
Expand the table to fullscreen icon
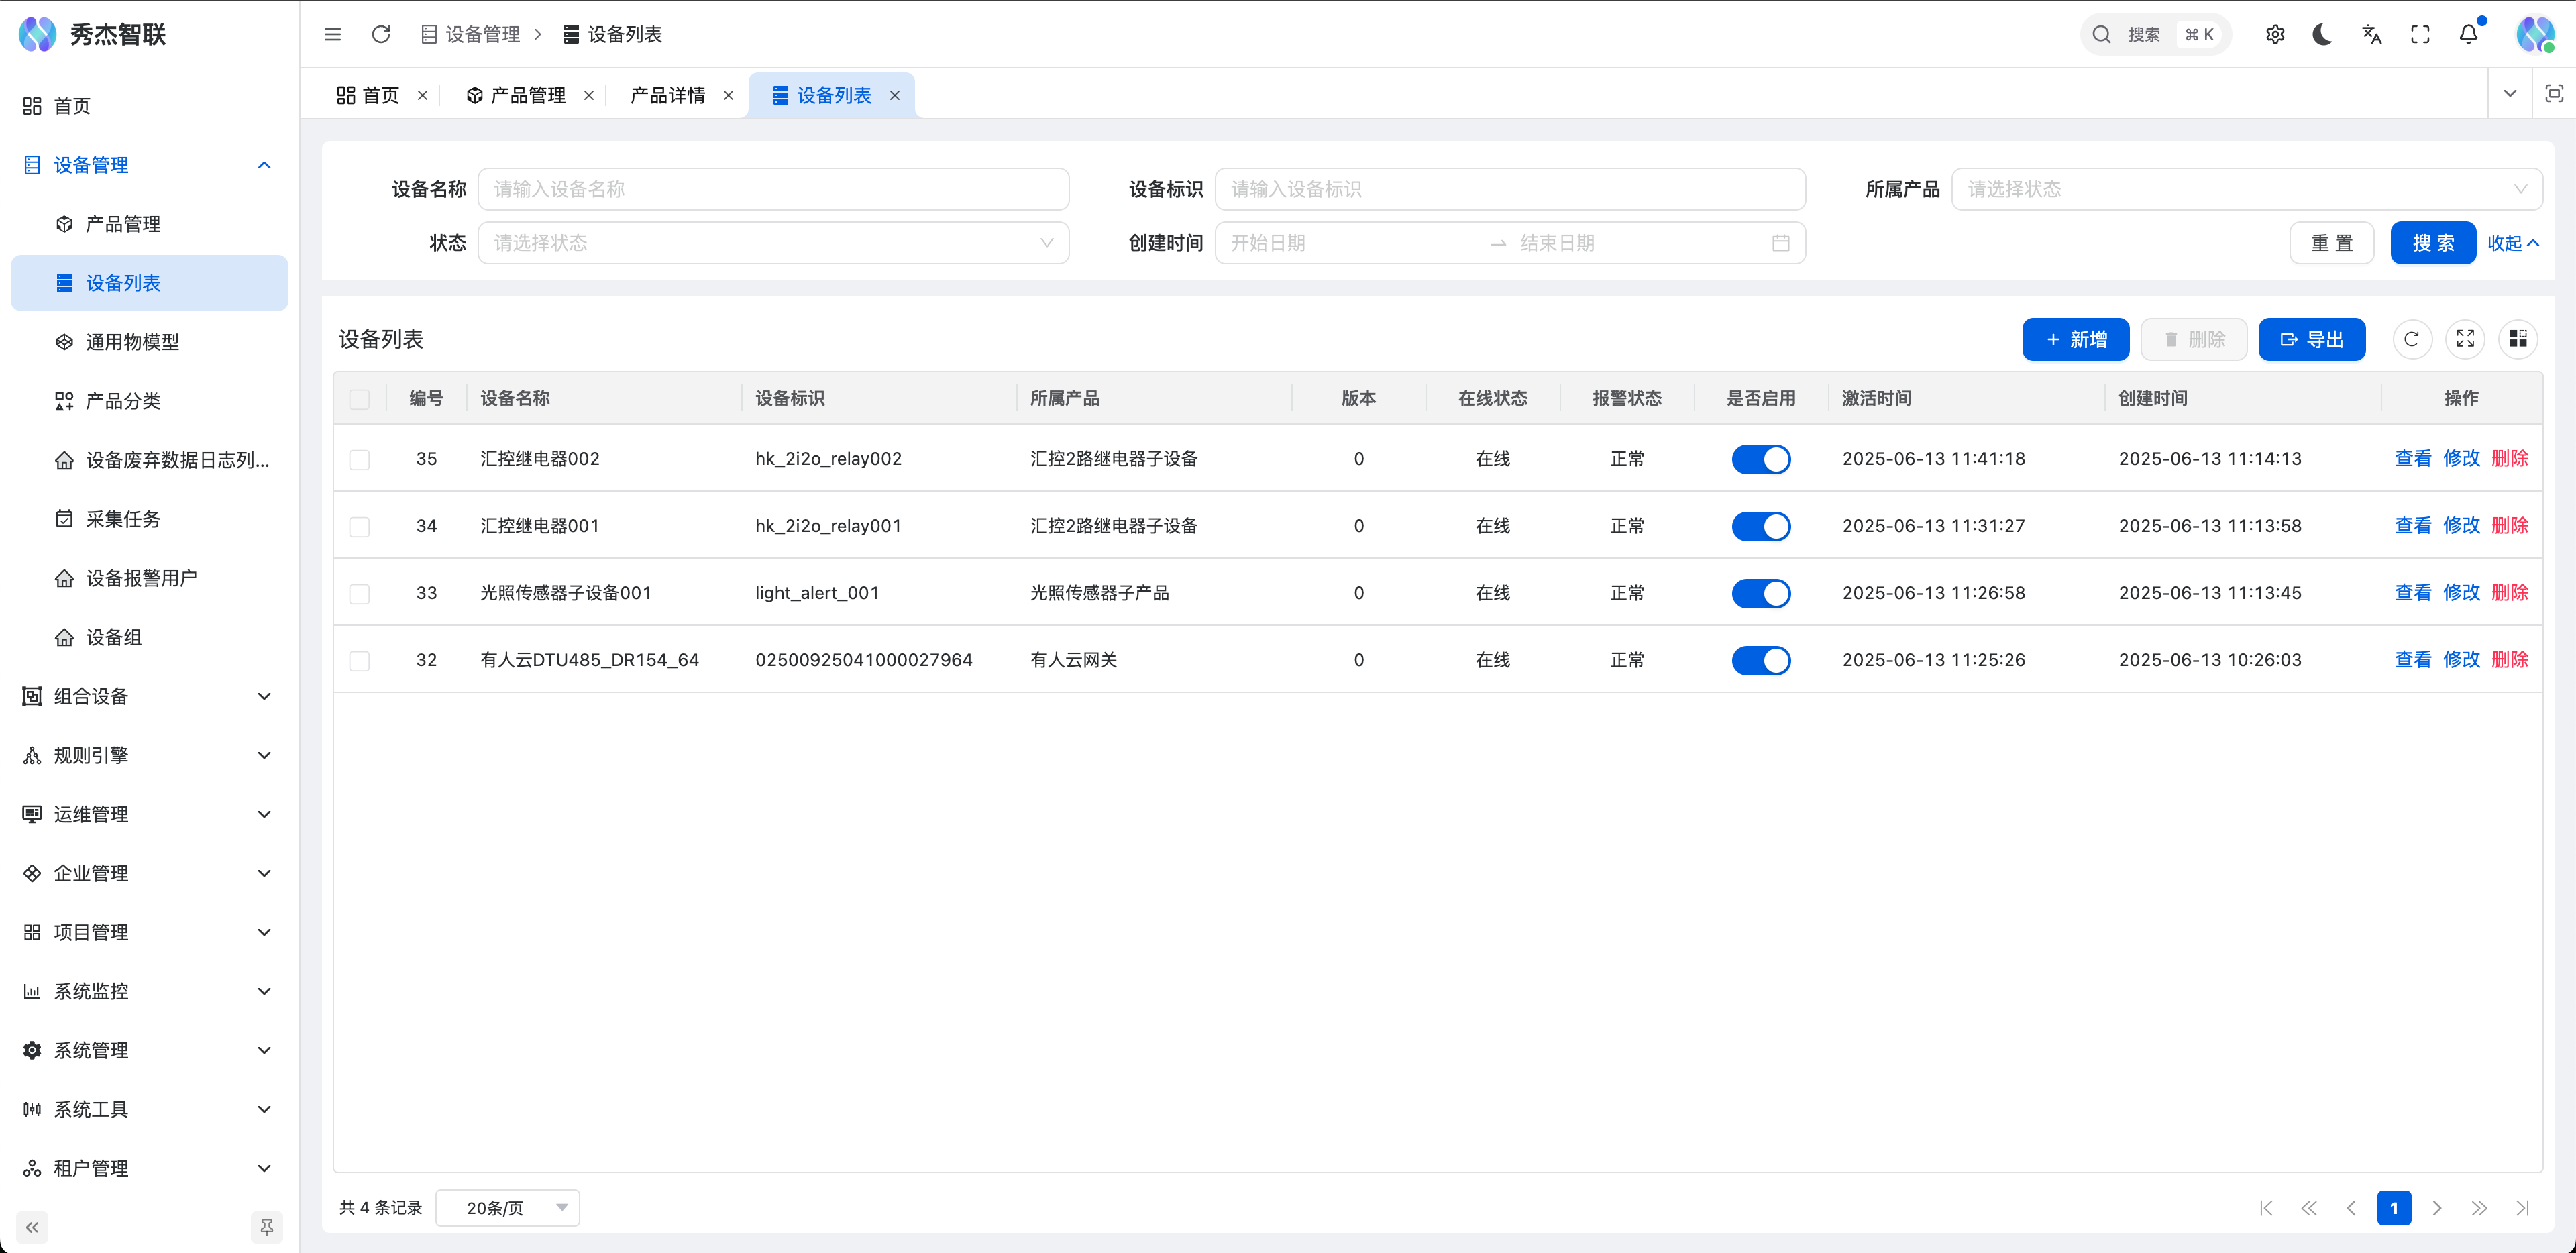(2465, 339)
